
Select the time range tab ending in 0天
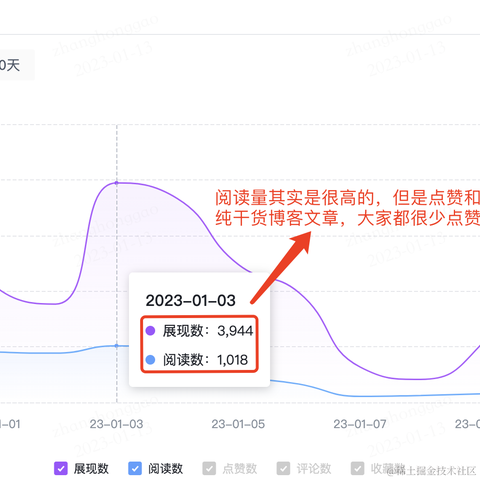click(x=16, y=65)
